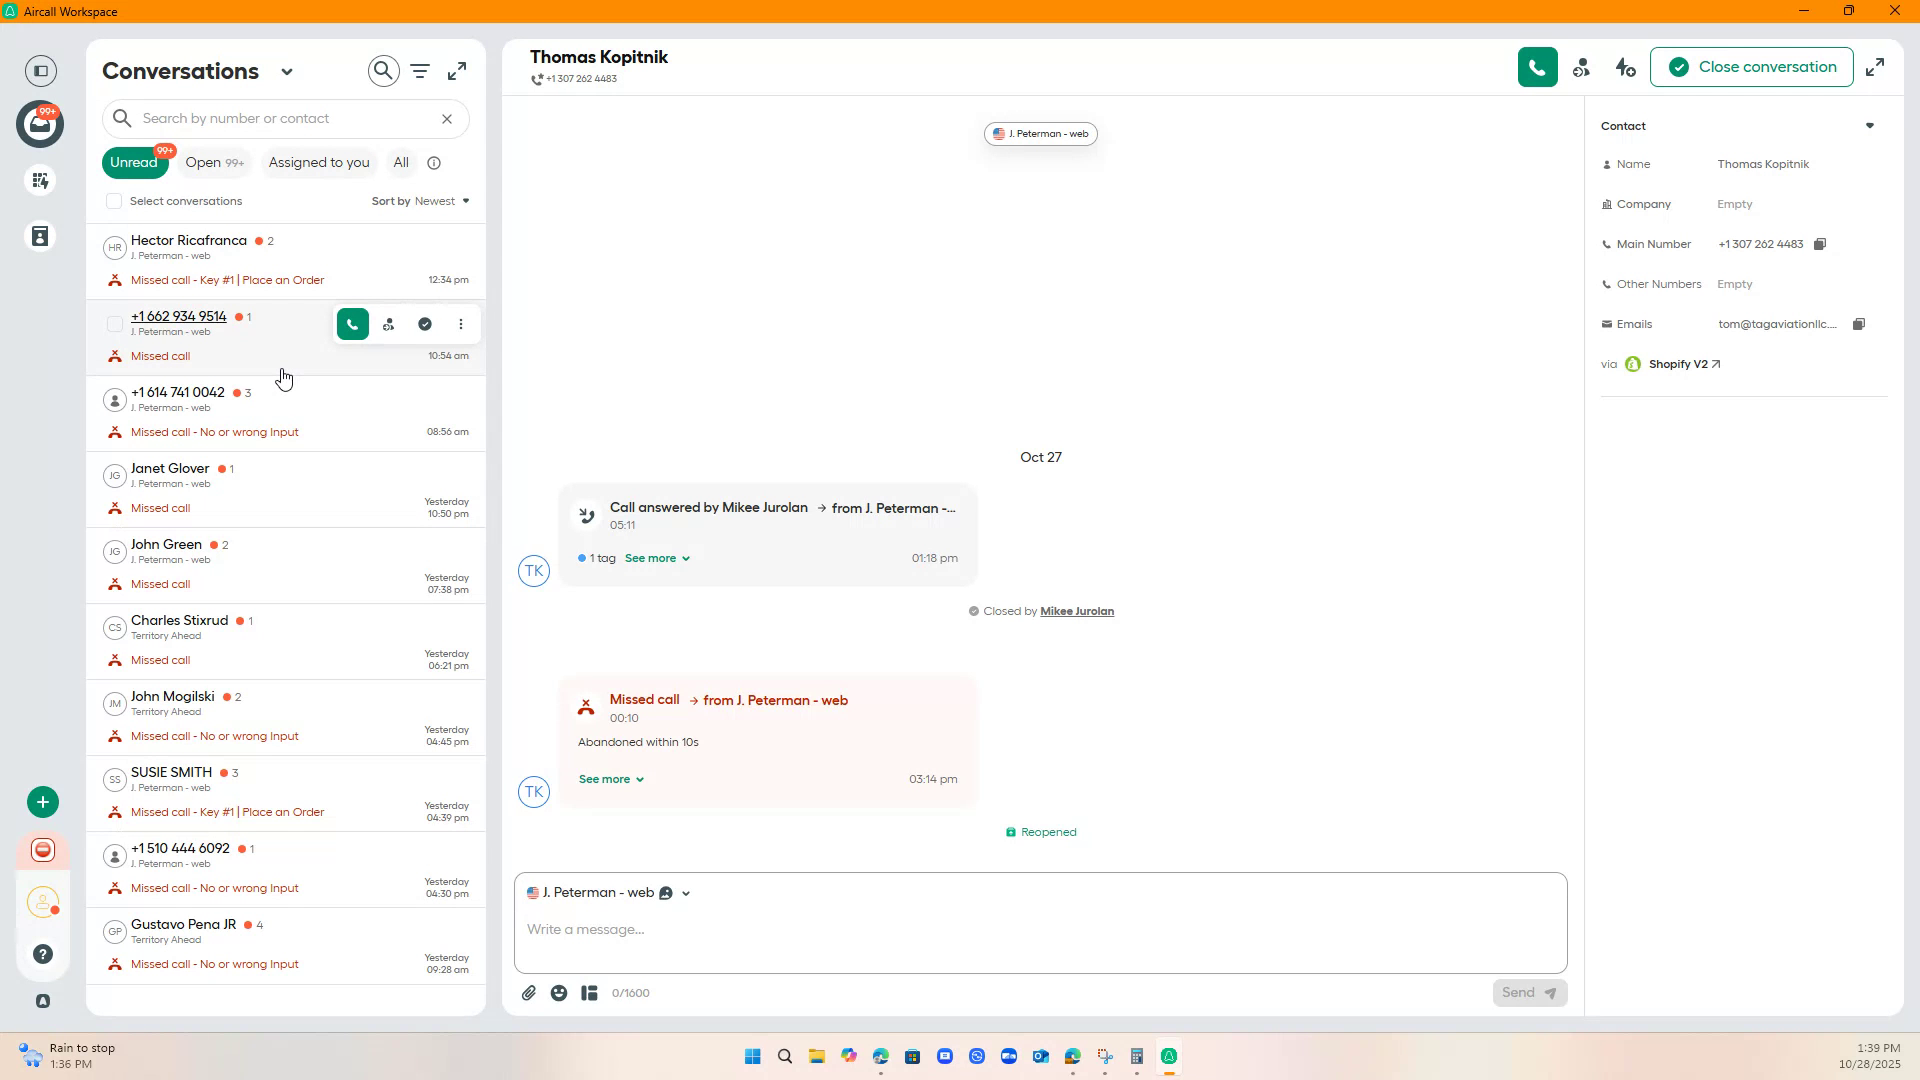Select the Unread filter tab
Screen dimensions: 1920x1080
pos(135,162)
